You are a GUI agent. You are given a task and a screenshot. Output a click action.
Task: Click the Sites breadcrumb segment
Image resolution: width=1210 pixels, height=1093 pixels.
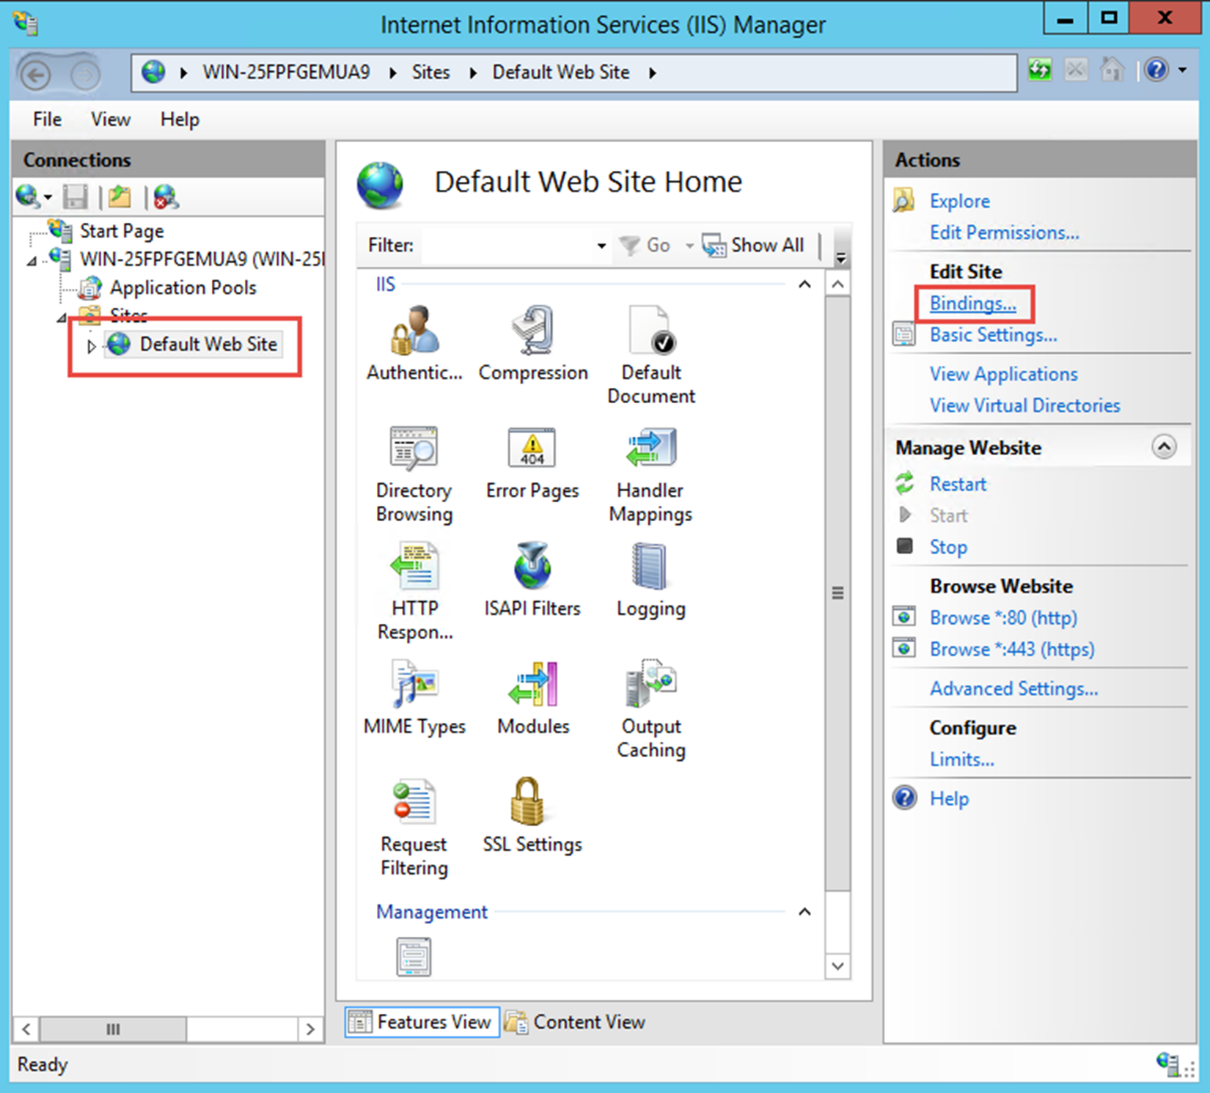tap(431, 72)
